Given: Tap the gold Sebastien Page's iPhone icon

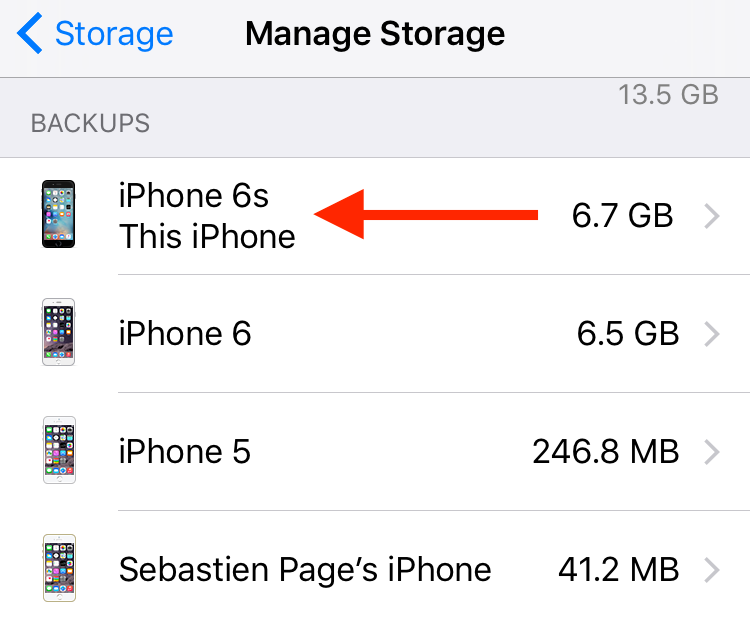Looking at the screenshot, I should pos(59,568).
